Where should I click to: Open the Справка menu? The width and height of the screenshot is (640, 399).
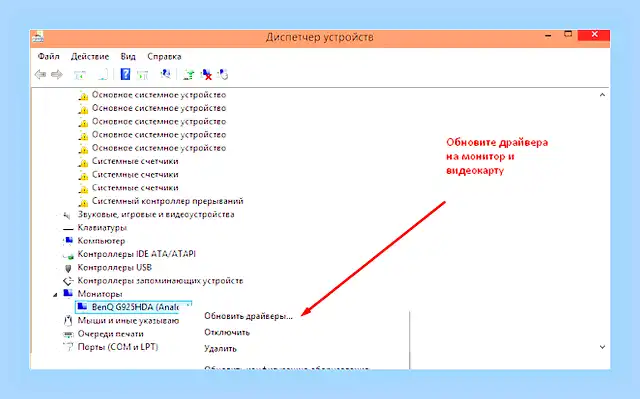164,56
